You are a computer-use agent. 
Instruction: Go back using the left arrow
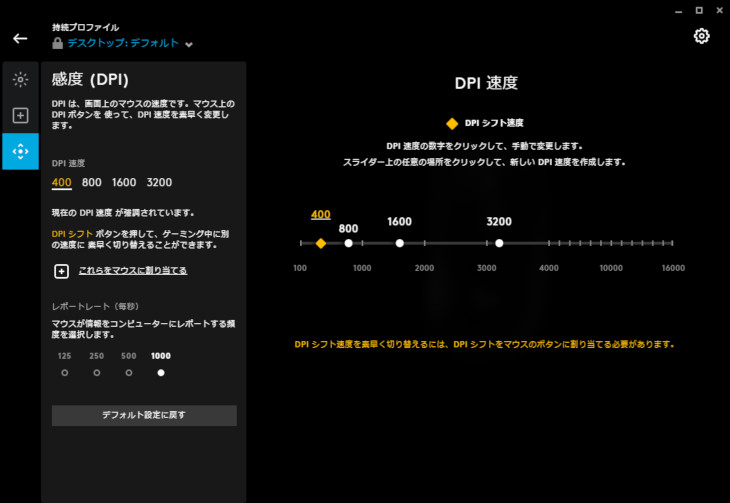pyautogui.click(x=20, y=39)
